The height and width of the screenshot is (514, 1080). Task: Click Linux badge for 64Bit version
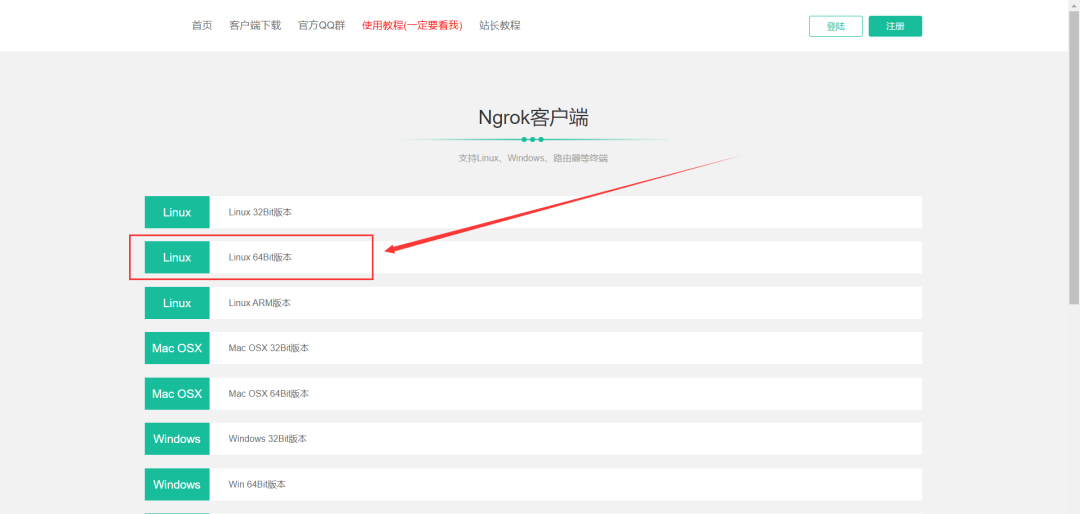tap(177, 258)
